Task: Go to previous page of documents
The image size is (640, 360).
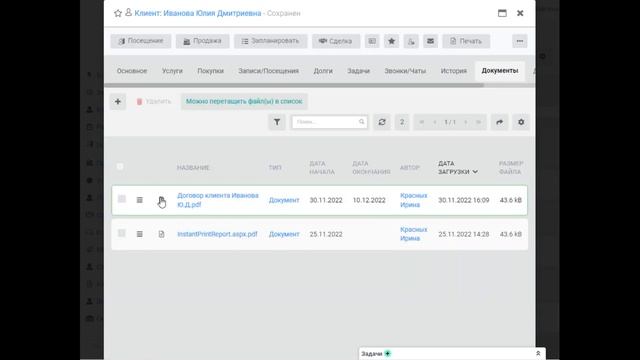Action: click(434, 122)
